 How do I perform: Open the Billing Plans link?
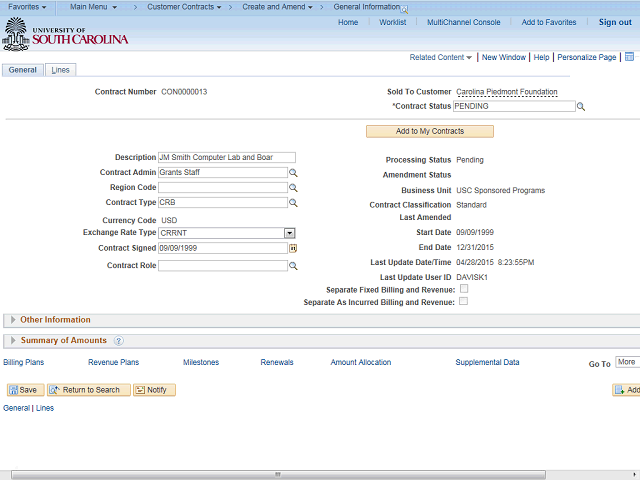24,362
